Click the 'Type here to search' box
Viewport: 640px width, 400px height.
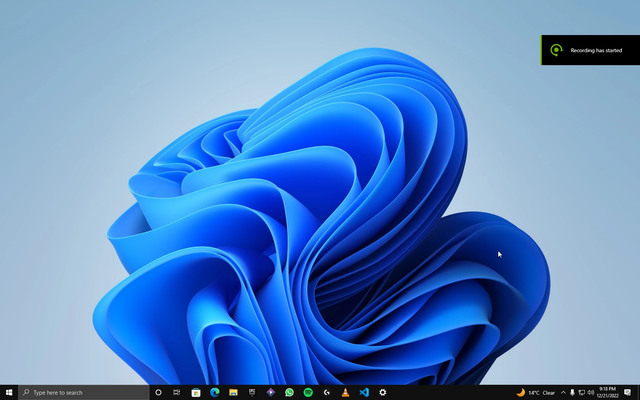pos(84,392)
